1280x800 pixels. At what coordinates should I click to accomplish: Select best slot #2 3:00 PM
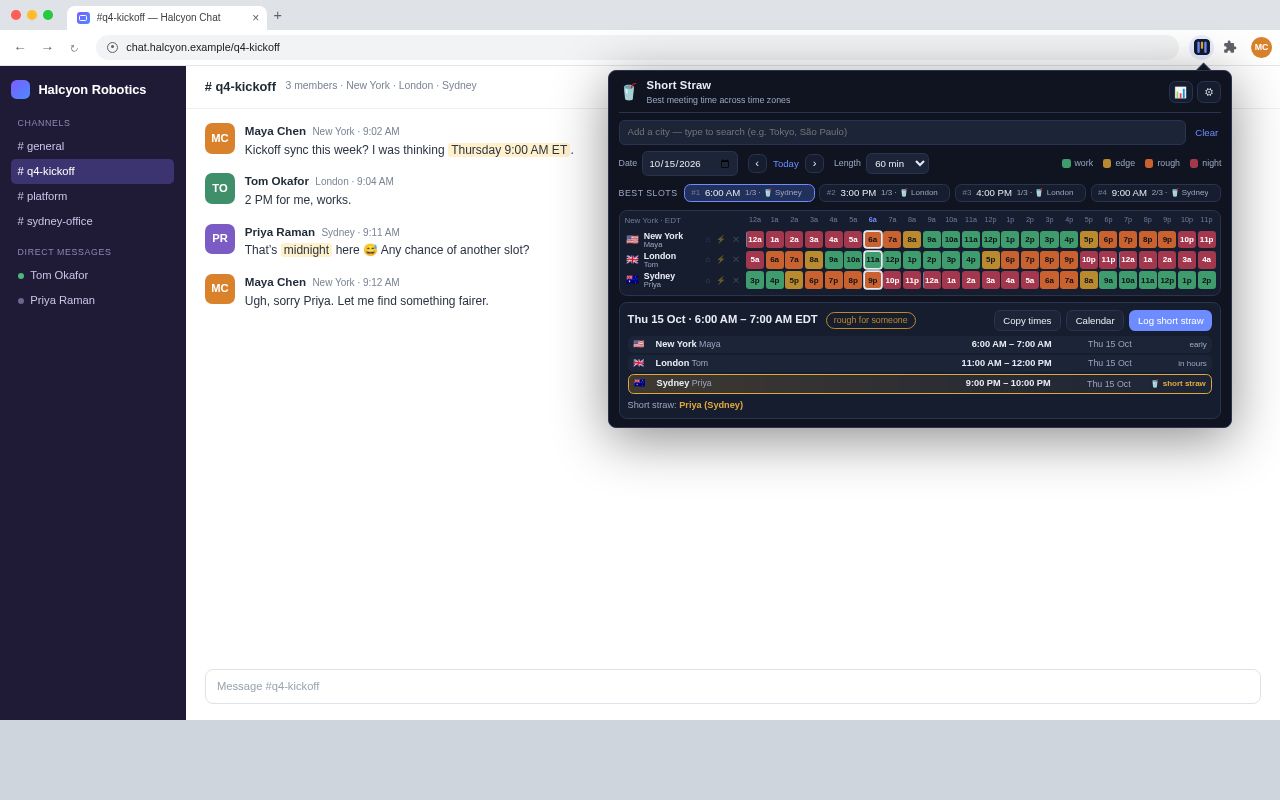coord(884,193)
